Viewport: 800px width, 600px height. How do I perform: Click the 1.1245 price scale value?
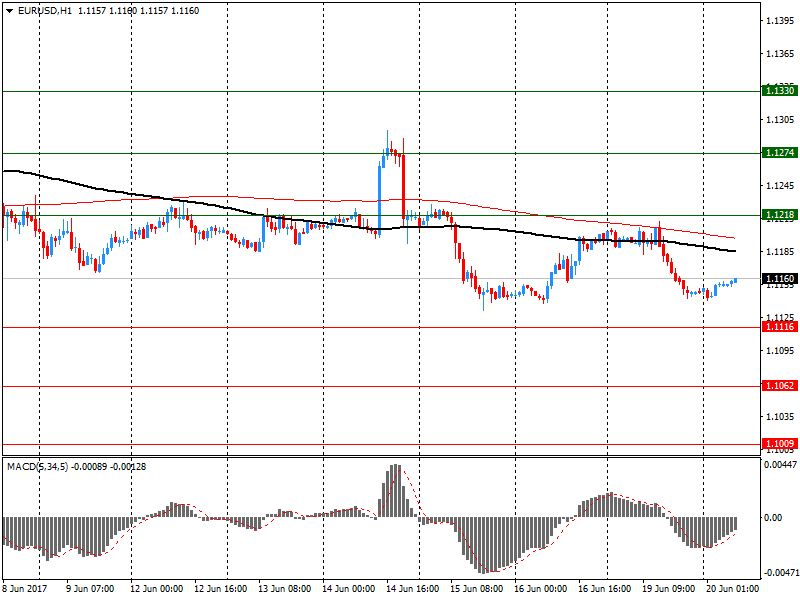[x=780, y=186]
